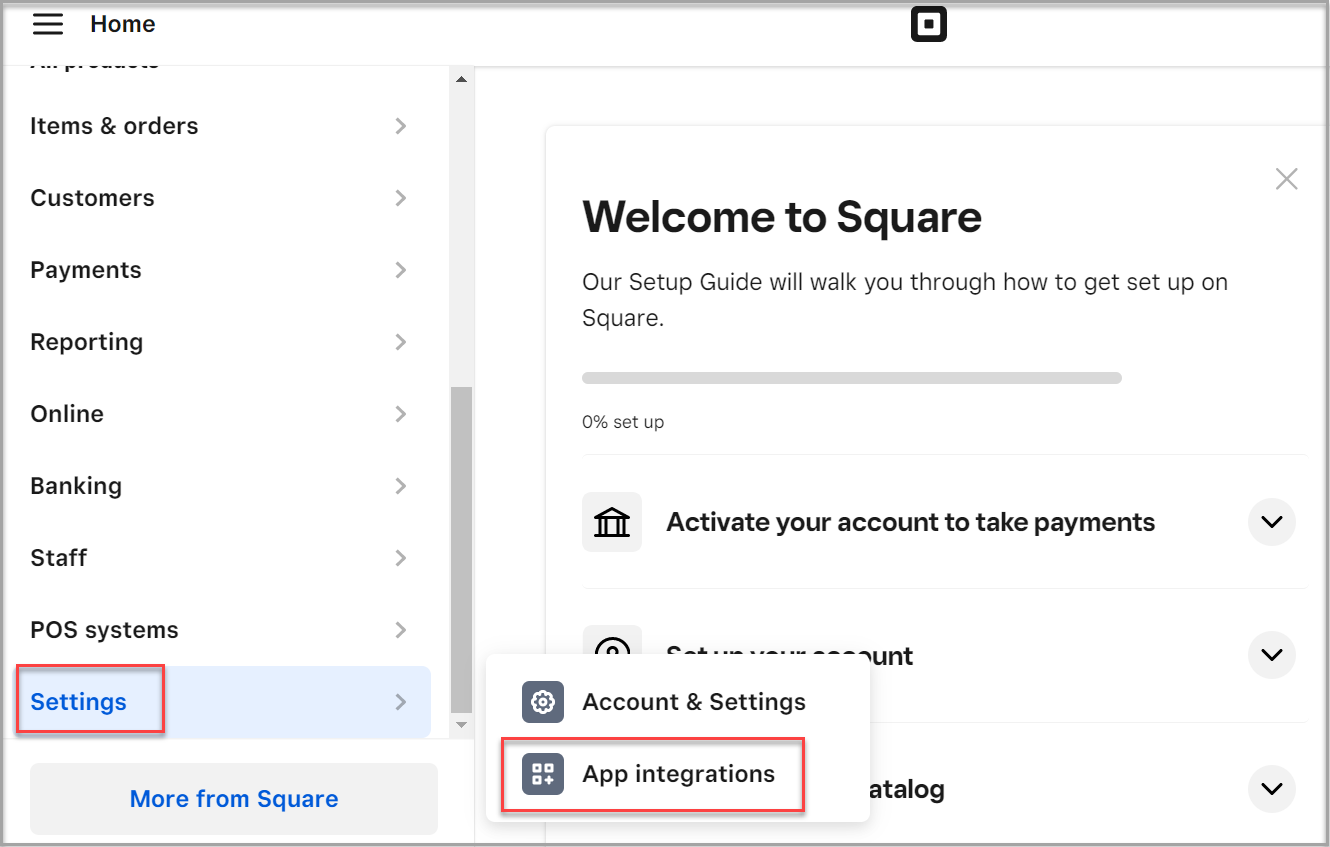
Task: Click the setup progress bar
Action: pyautogui.click(x=852, y=378)
